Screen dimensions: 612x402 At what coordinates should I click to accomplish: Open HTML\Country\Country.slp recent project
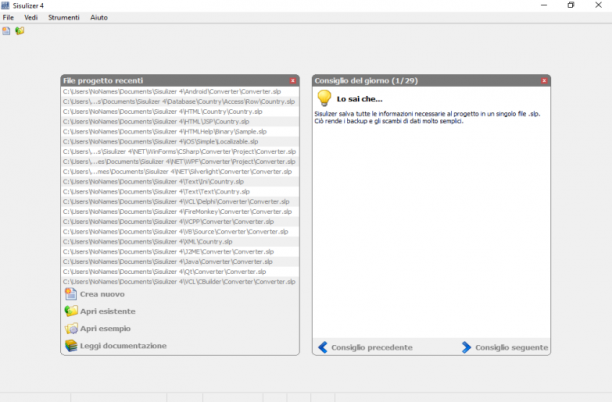180,112
